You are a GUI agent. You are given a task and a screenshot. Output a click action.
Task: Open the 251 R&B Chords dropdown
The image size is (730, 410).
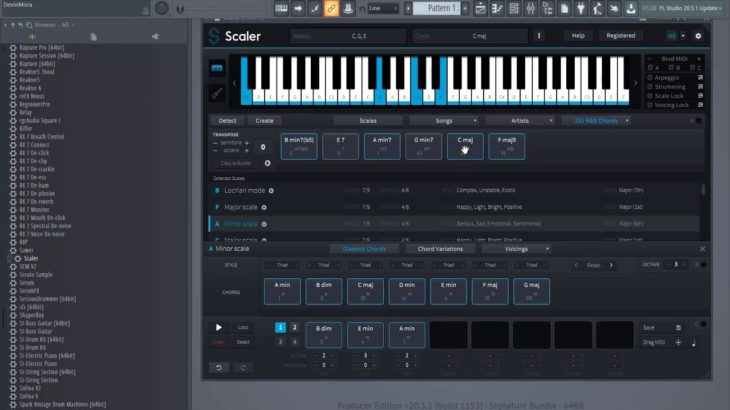[596, 121]
